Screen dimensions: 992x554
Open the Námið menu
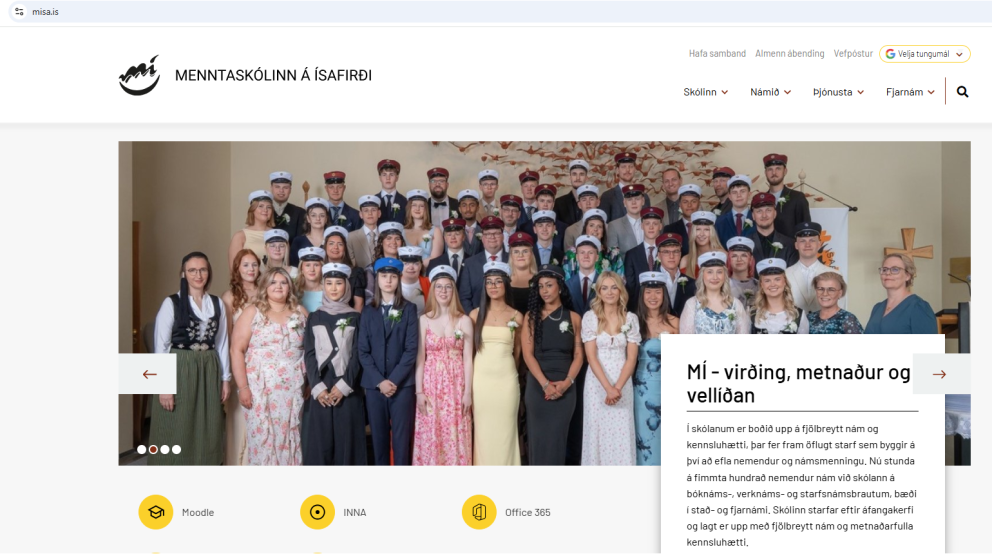pyautogui.click(x=770, y=92)
